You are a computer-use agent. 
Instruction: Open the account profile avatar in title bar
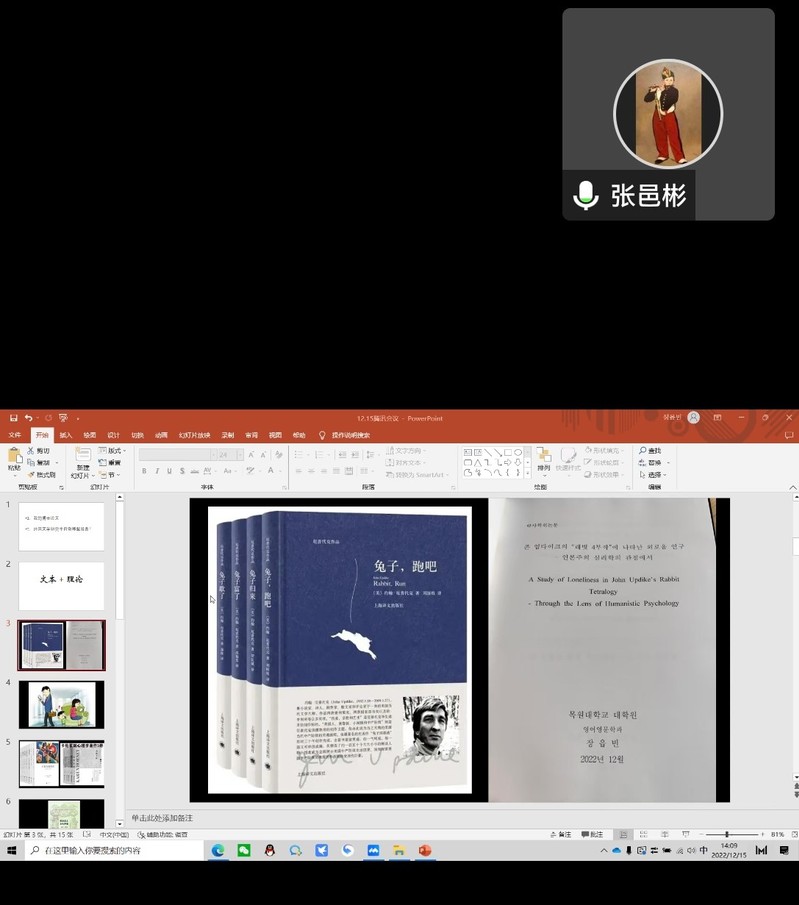694,417
